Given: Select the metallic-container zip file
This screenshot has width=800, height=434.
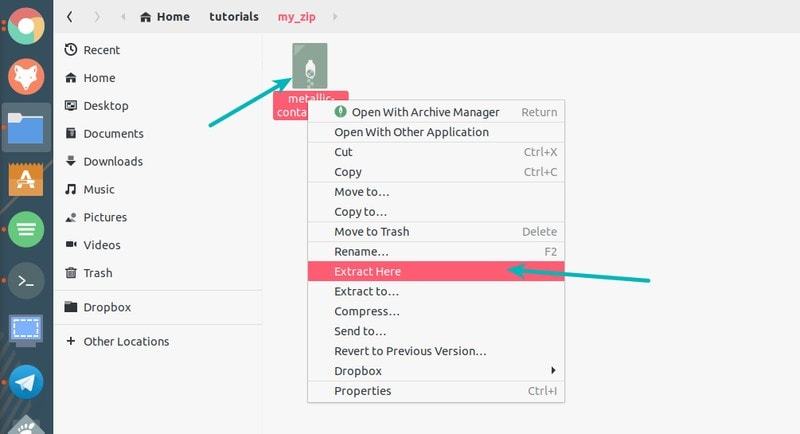Looking at the screenshot, I should 310,67.
